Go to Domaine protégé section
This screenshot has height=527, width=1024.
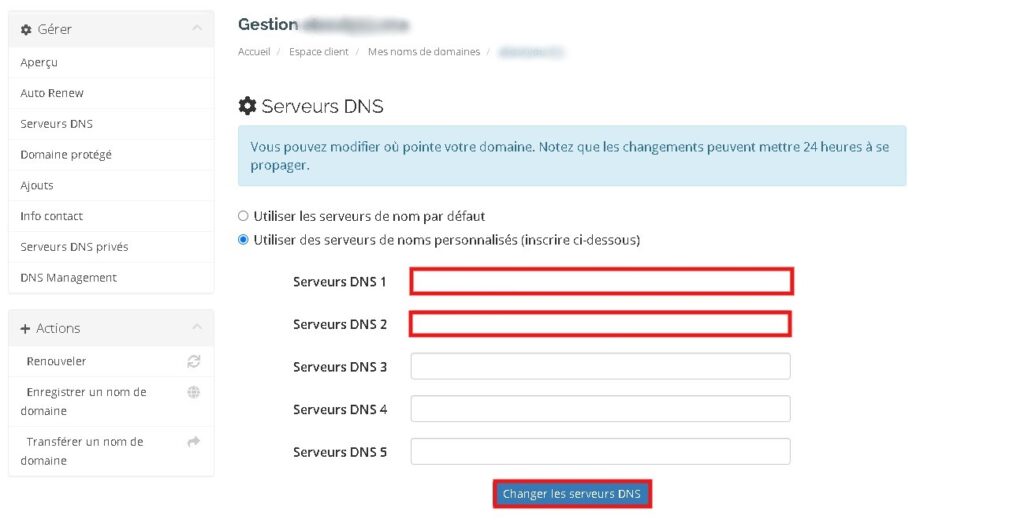tap(66, 155)
